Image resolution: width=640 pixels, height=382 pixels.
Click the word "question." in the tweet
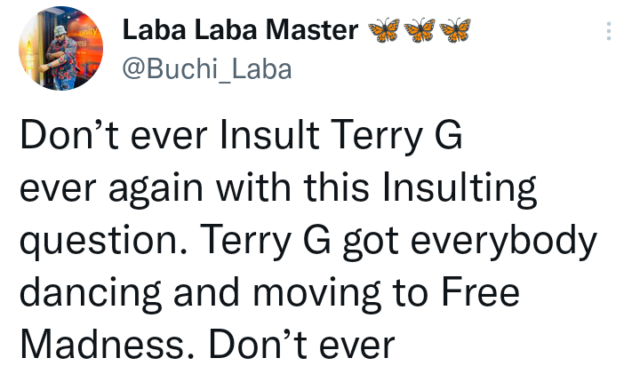click(x=104, y=241)
